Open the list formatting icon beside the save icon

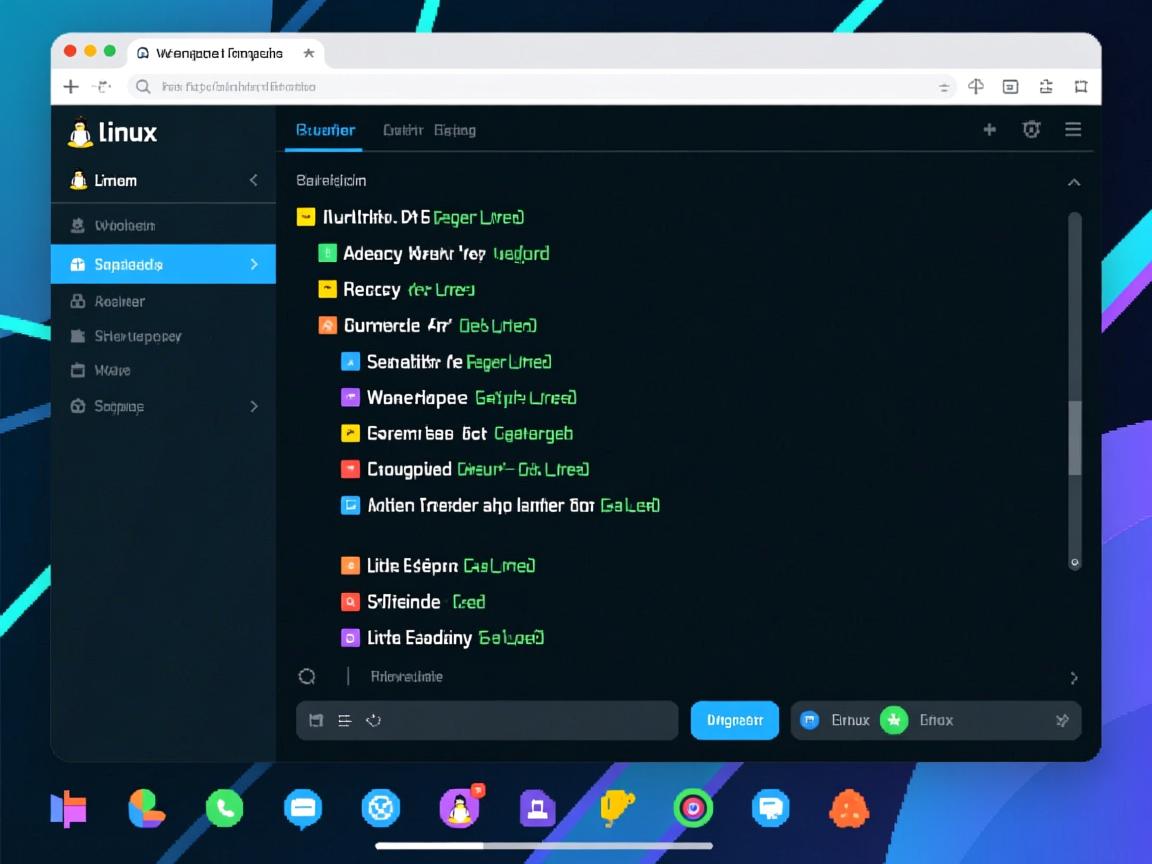point(343,719)
